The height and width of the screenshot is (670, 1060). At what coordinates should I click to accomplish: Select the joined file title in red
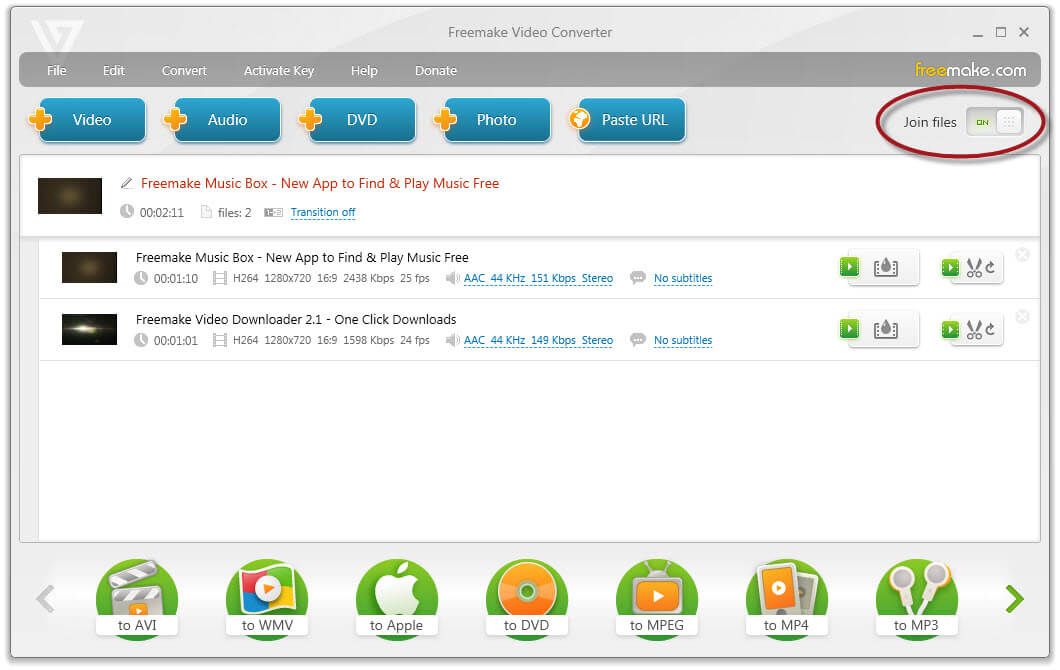point(320,183)
